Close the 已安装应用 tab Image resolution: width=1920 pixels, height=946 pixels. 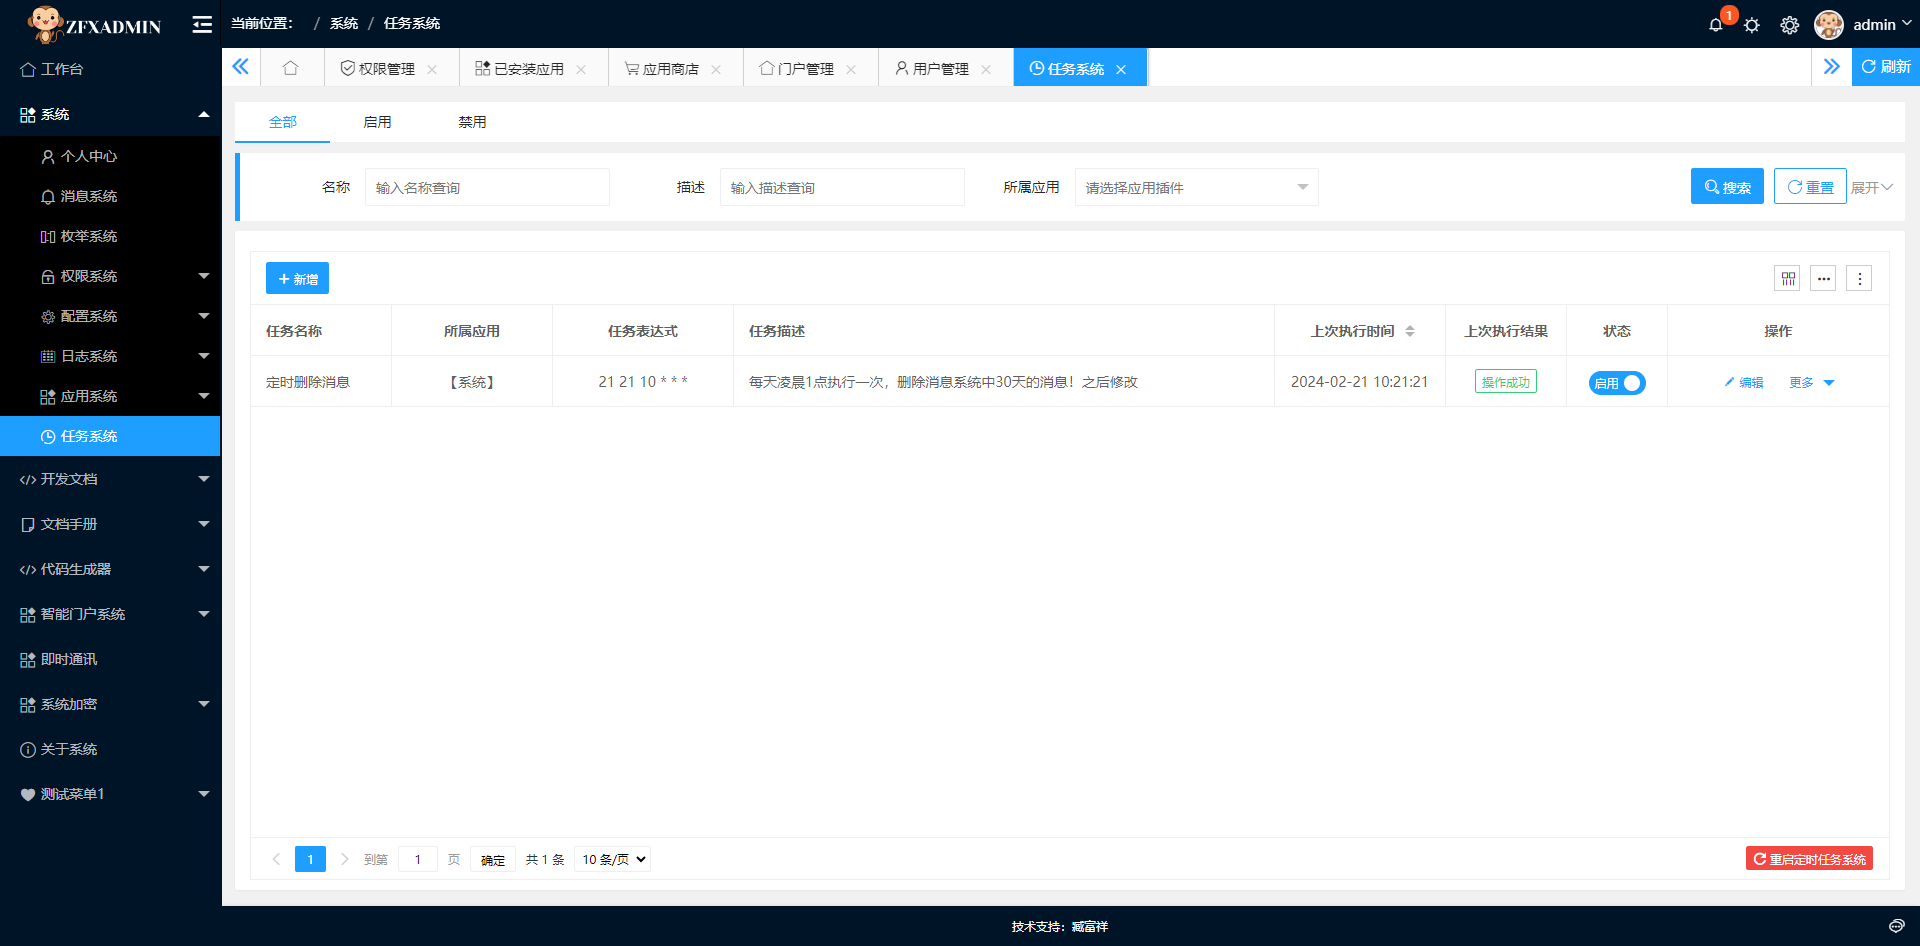(x=581, y=69)
